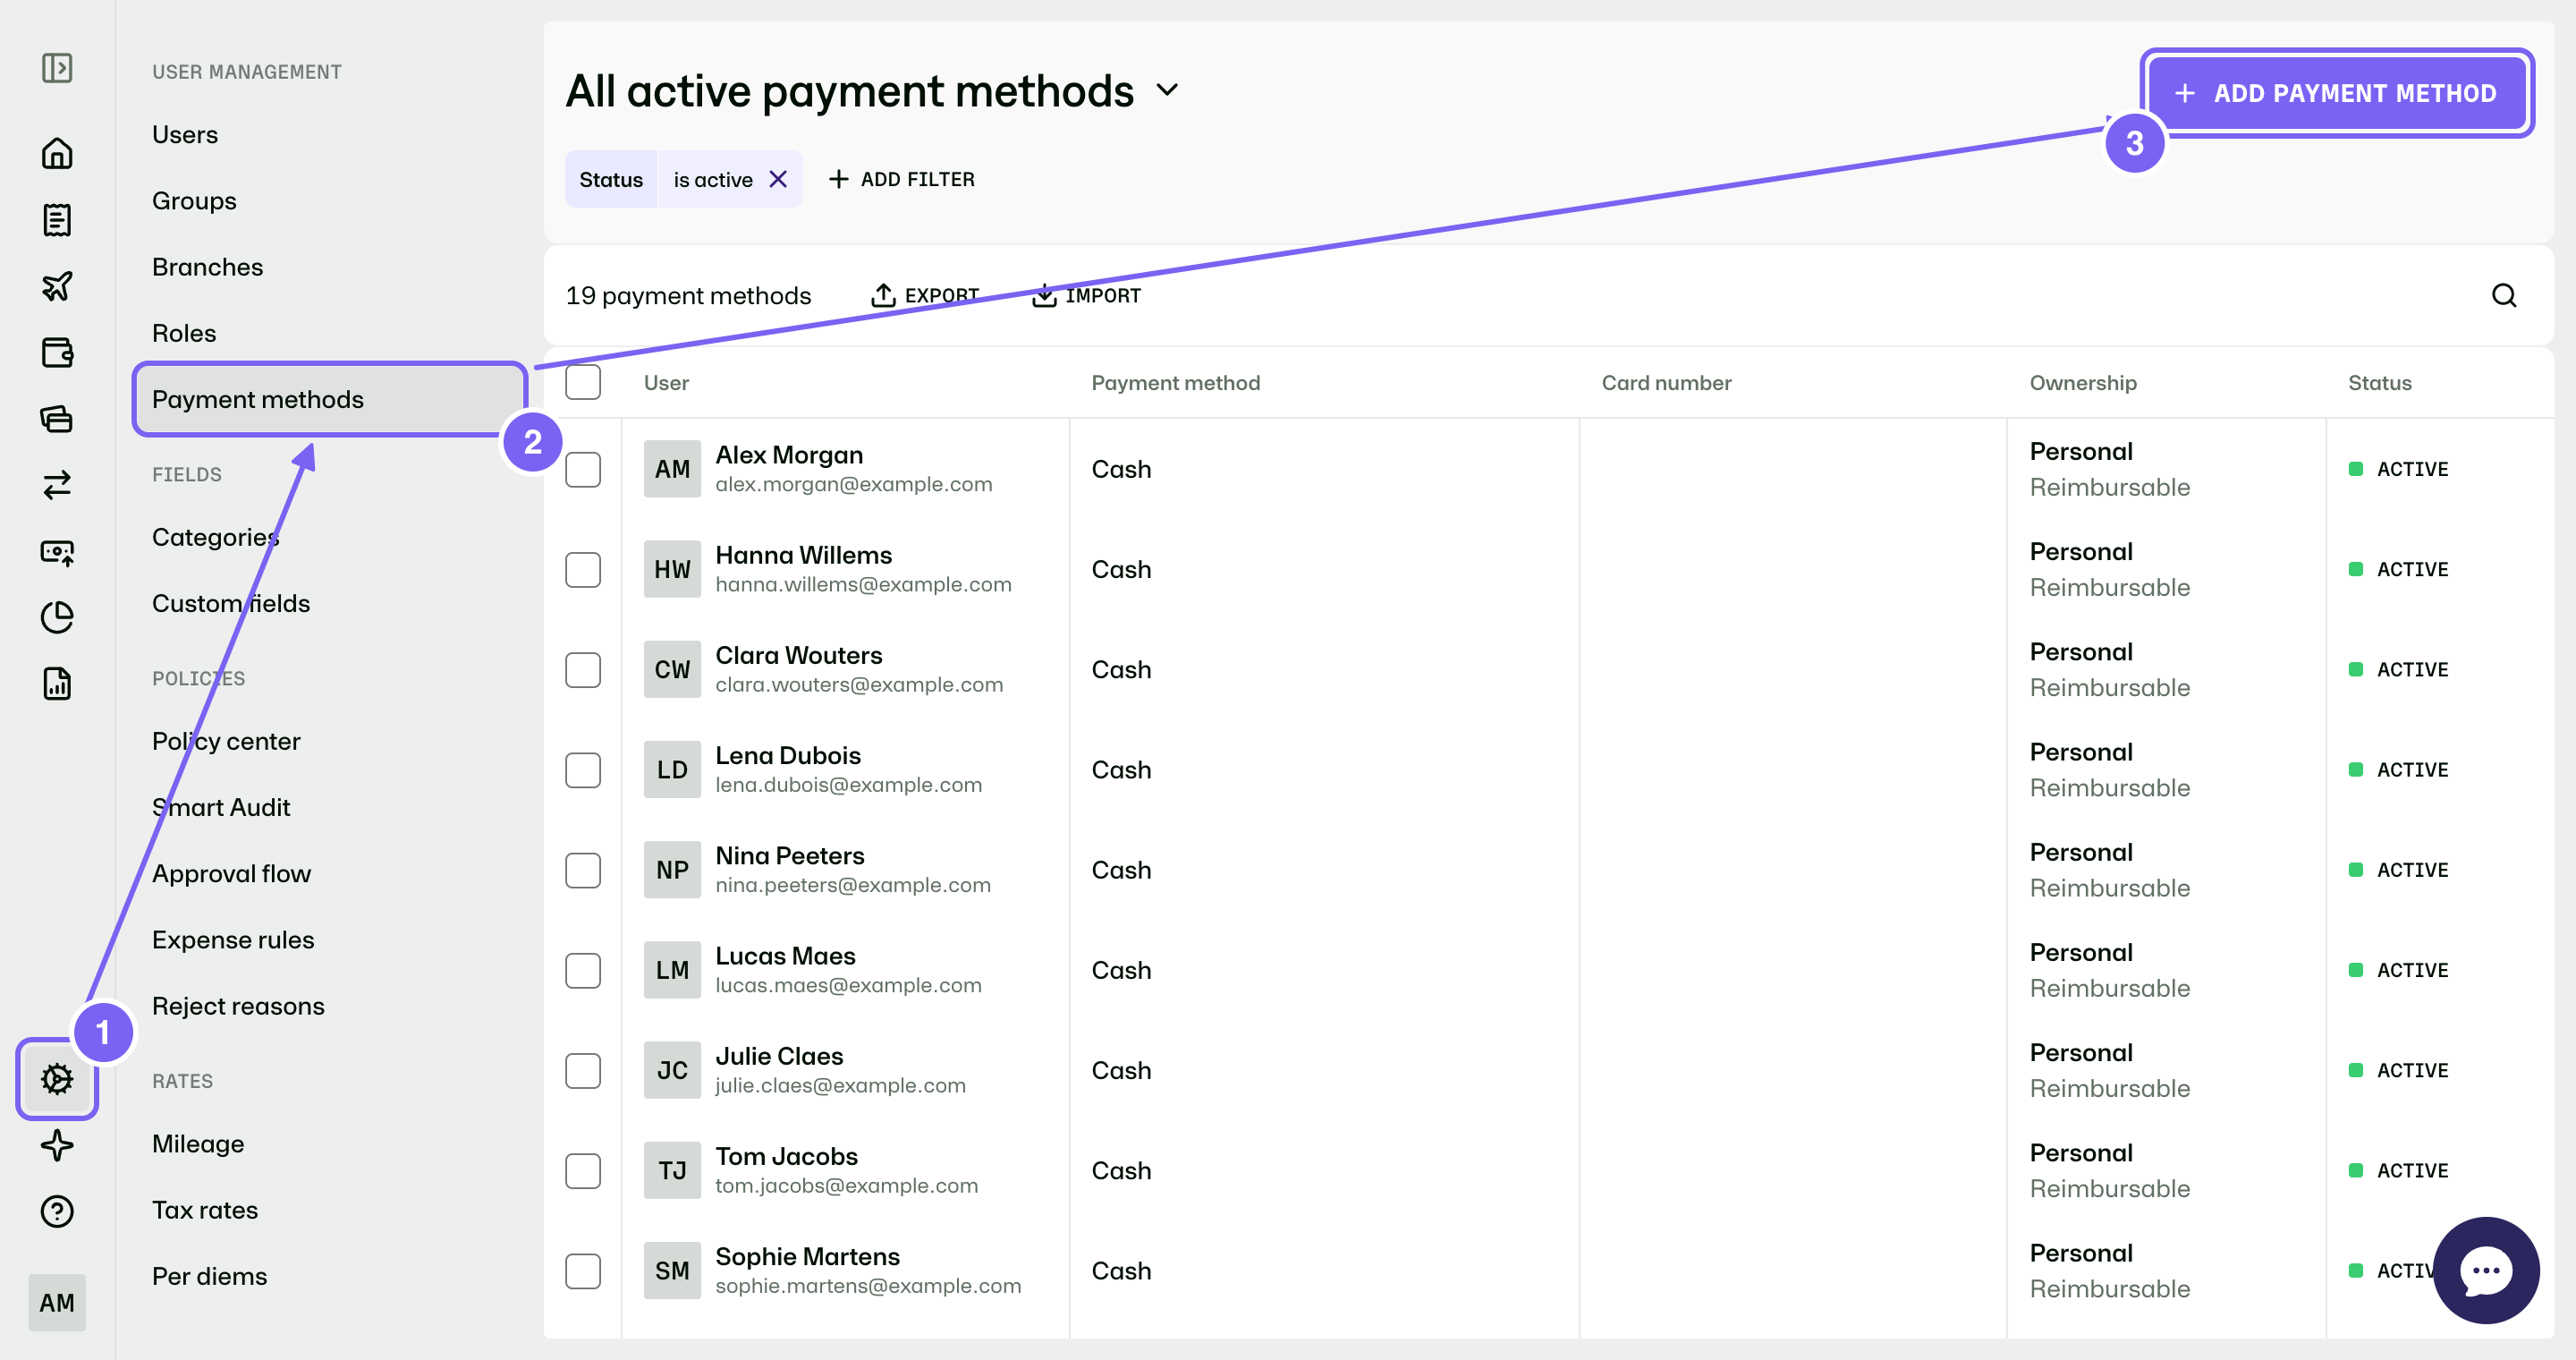Select Lena Dubois' row checkbox
This screenshot has width=2576, height=1360.
583,770
